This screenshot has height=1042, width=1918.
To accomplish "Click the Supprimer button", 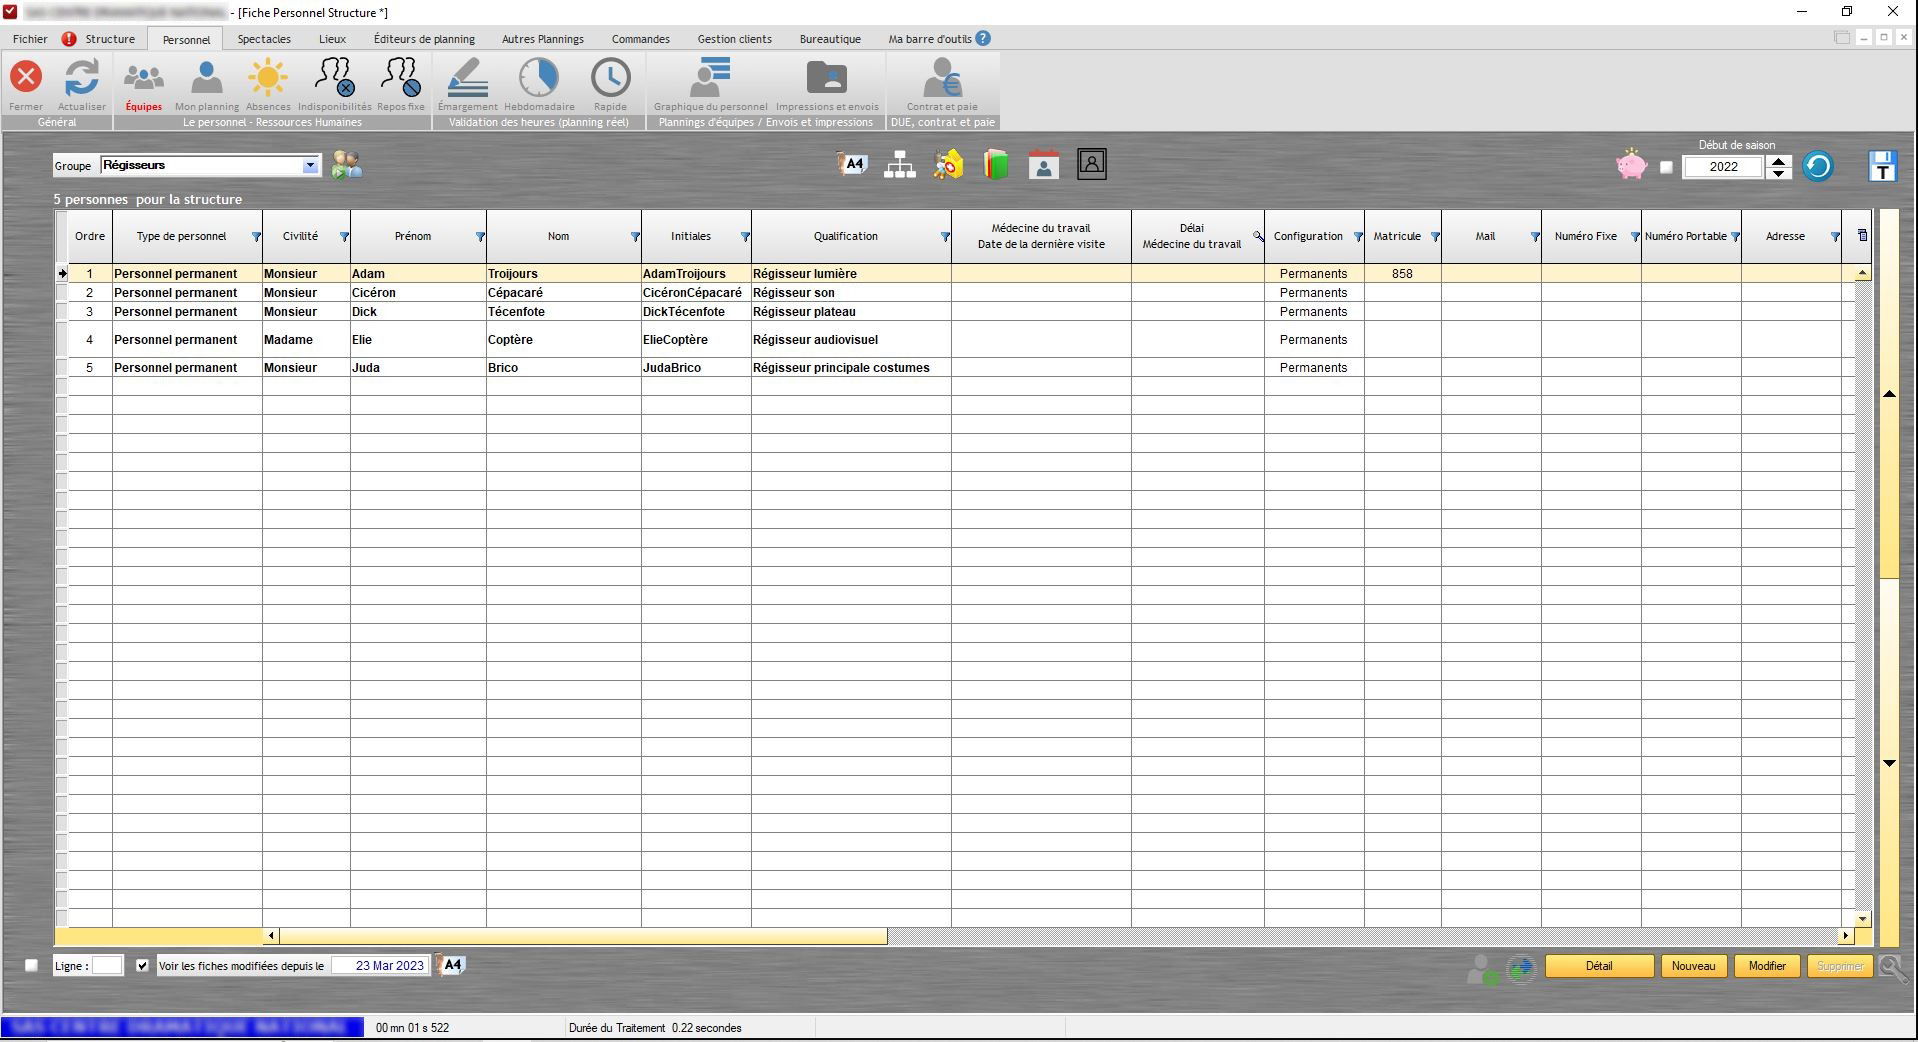I will point(1840,966).
